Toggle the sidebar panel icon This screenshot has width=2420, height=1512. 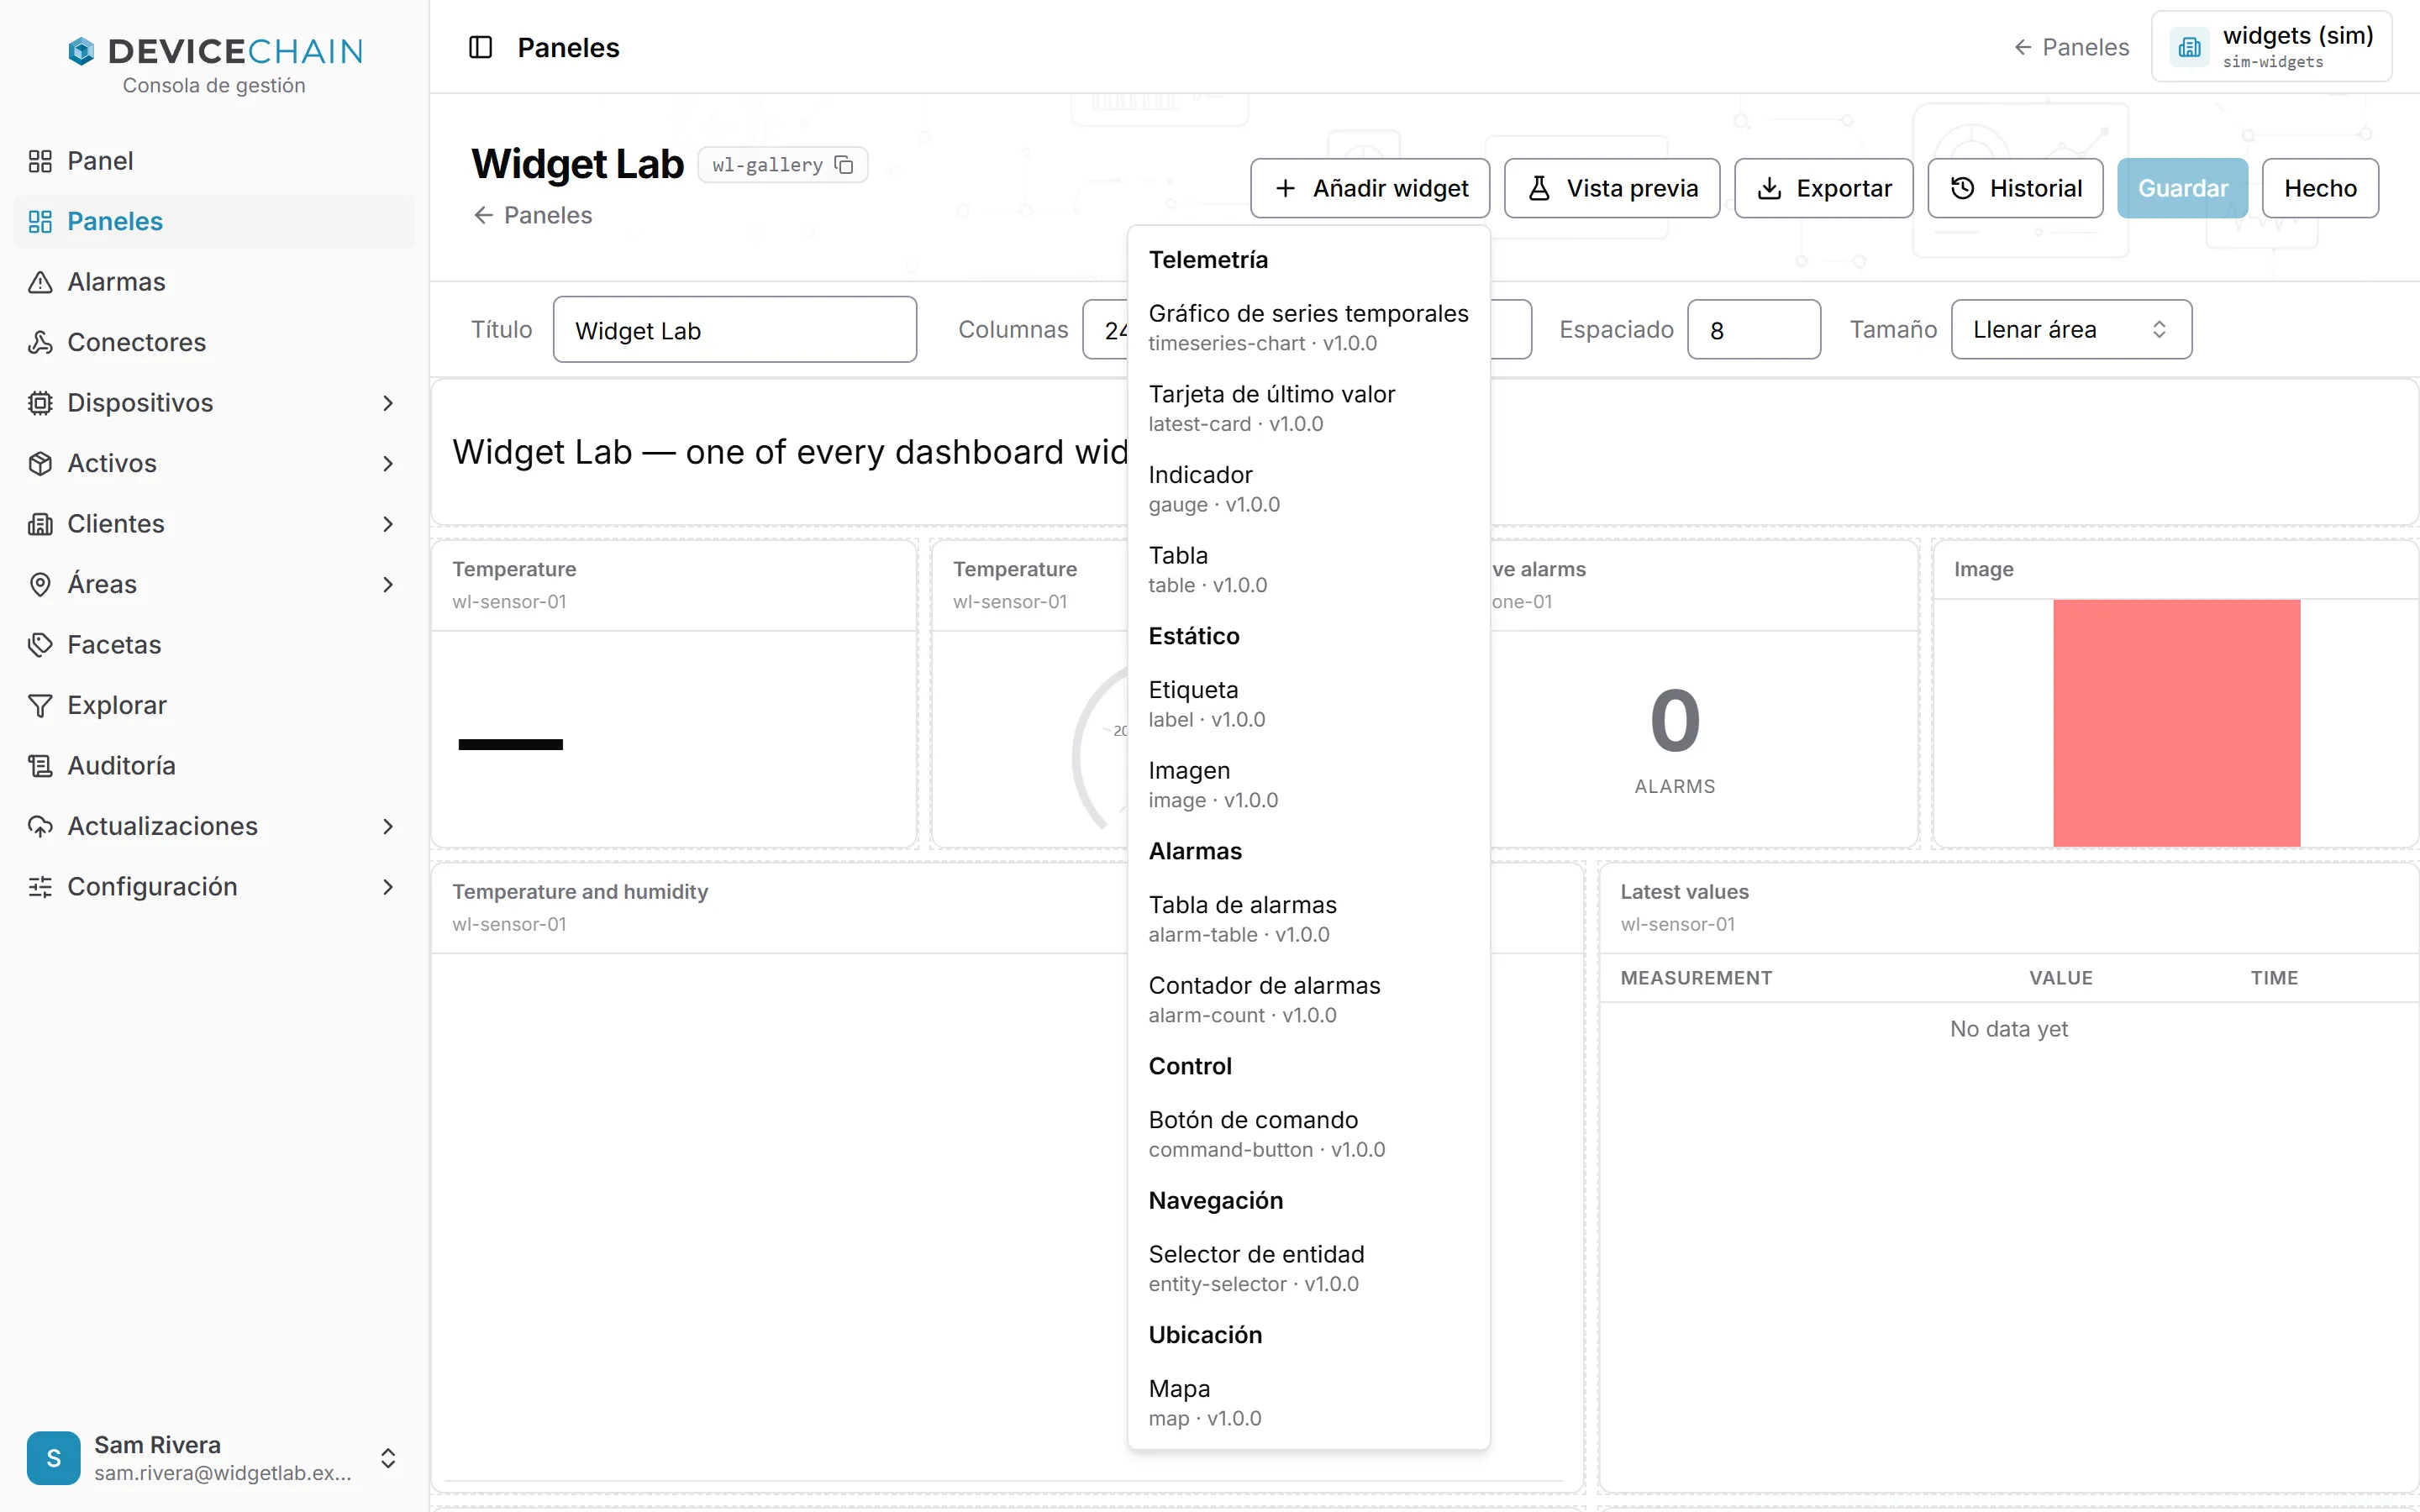coord(480,47)
